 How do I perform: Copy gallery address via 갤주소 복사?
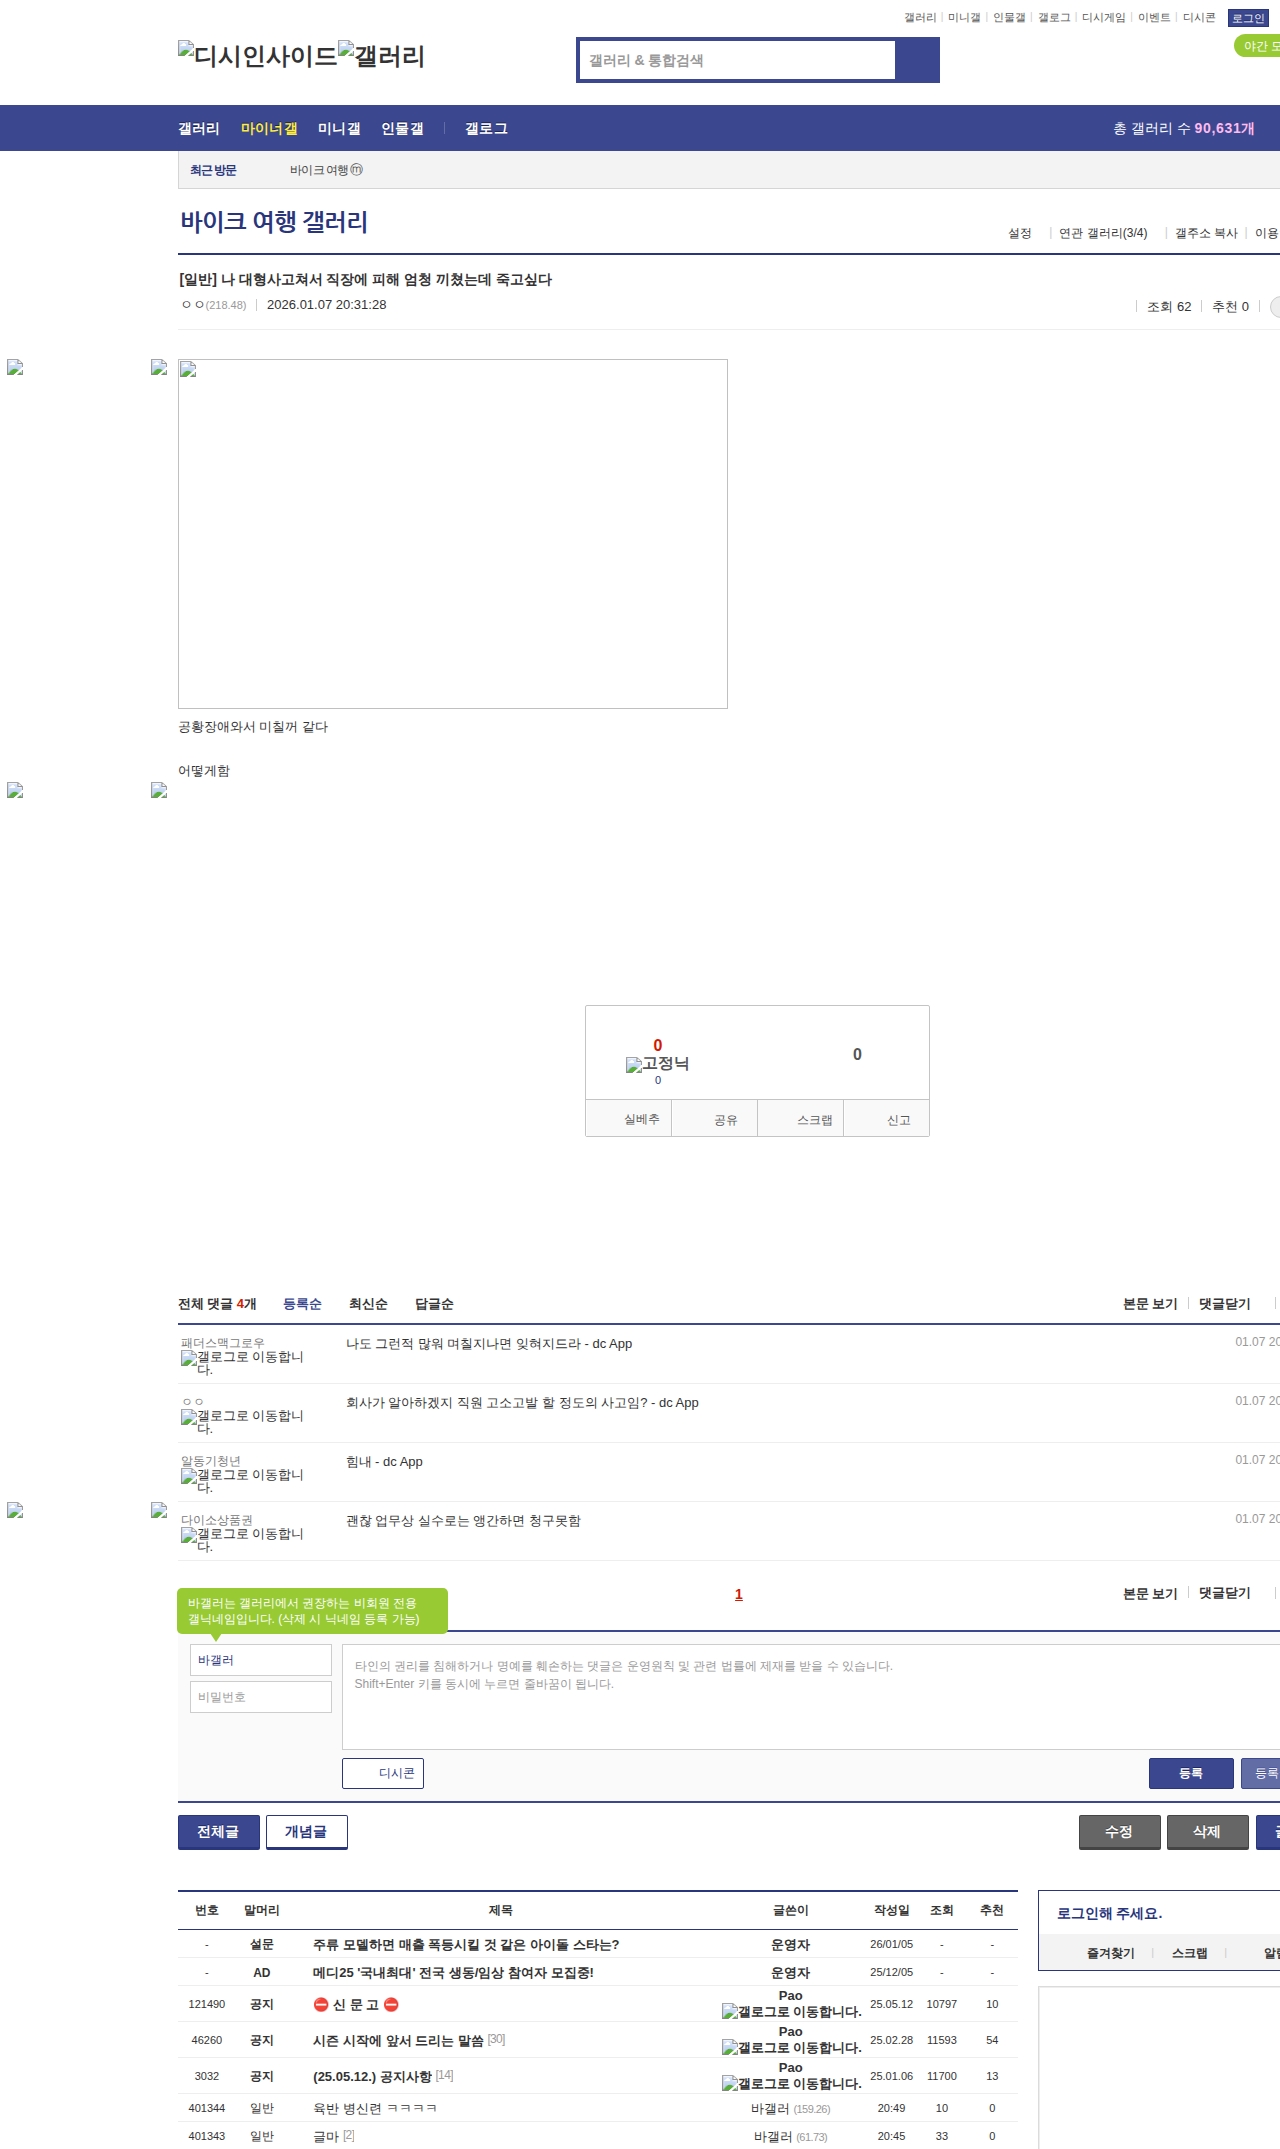1206,233
